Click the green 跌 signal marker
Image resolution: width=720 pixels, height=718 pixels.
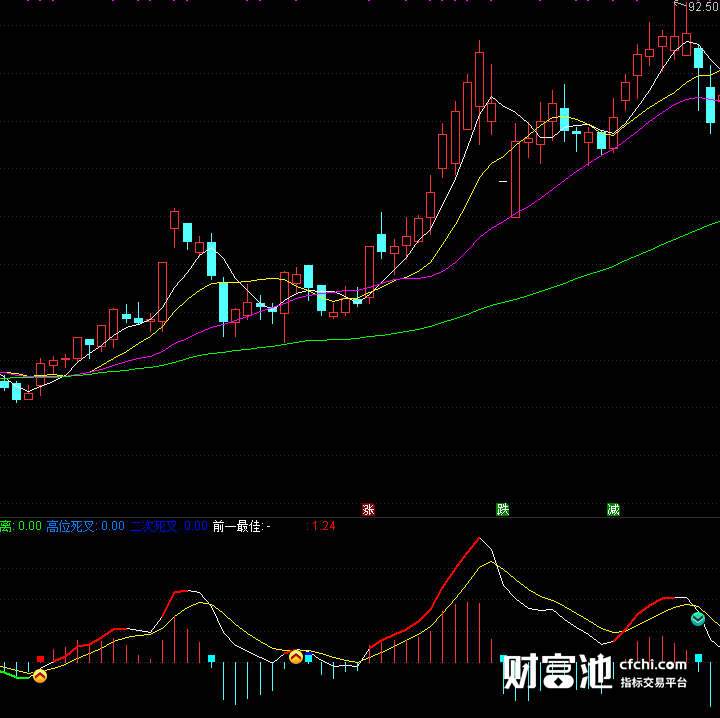click(502, 509)
